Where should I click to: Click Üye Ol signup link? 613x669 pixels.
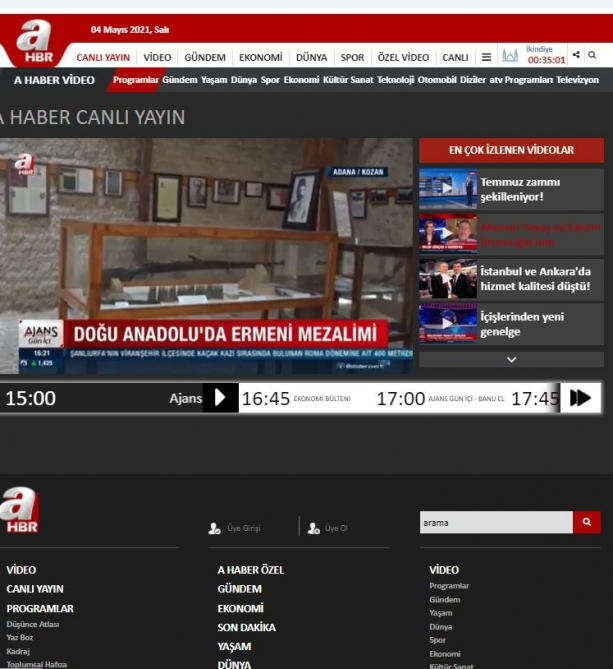336,528
